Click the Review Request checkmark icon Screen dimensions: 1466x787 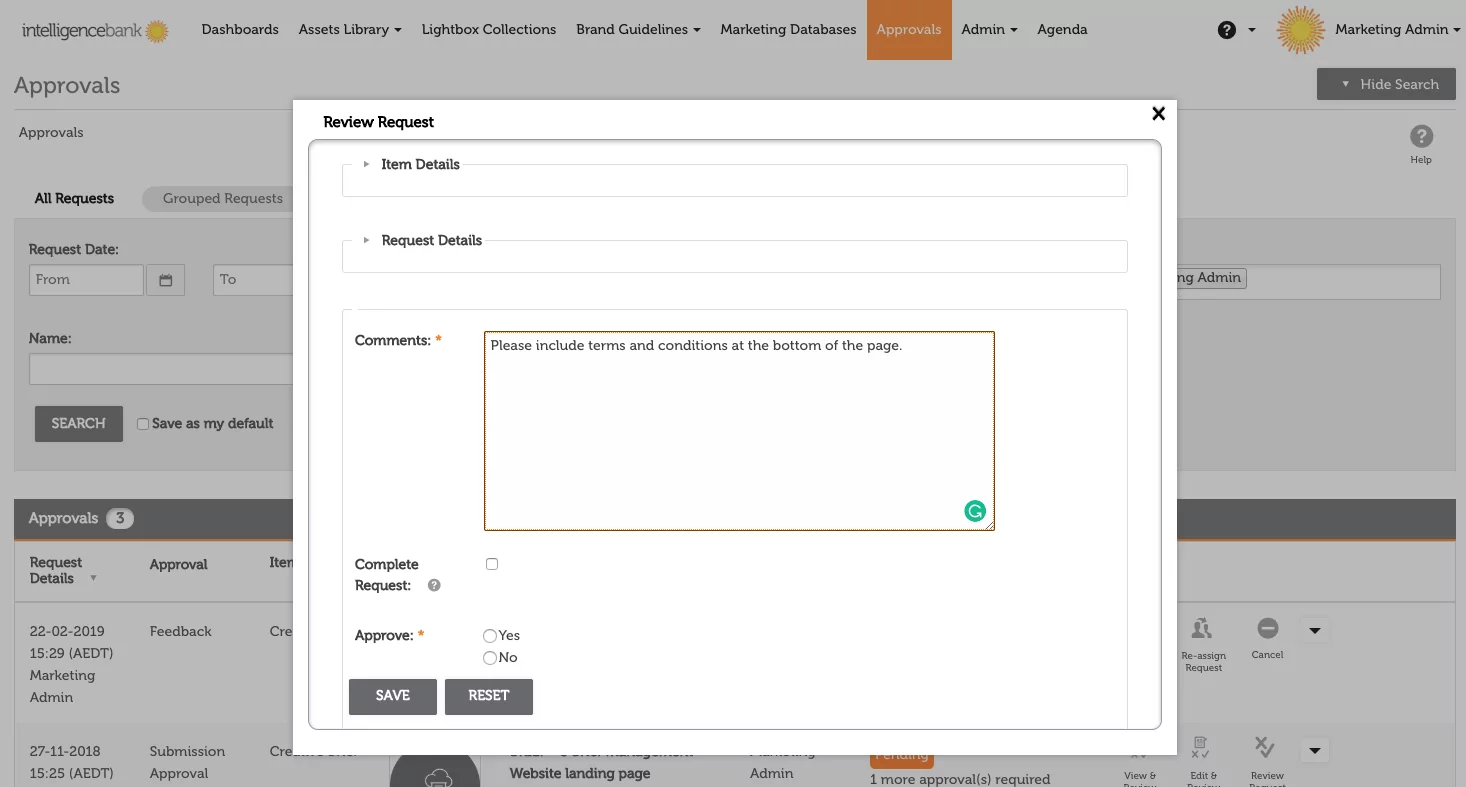click(1265, 748)
